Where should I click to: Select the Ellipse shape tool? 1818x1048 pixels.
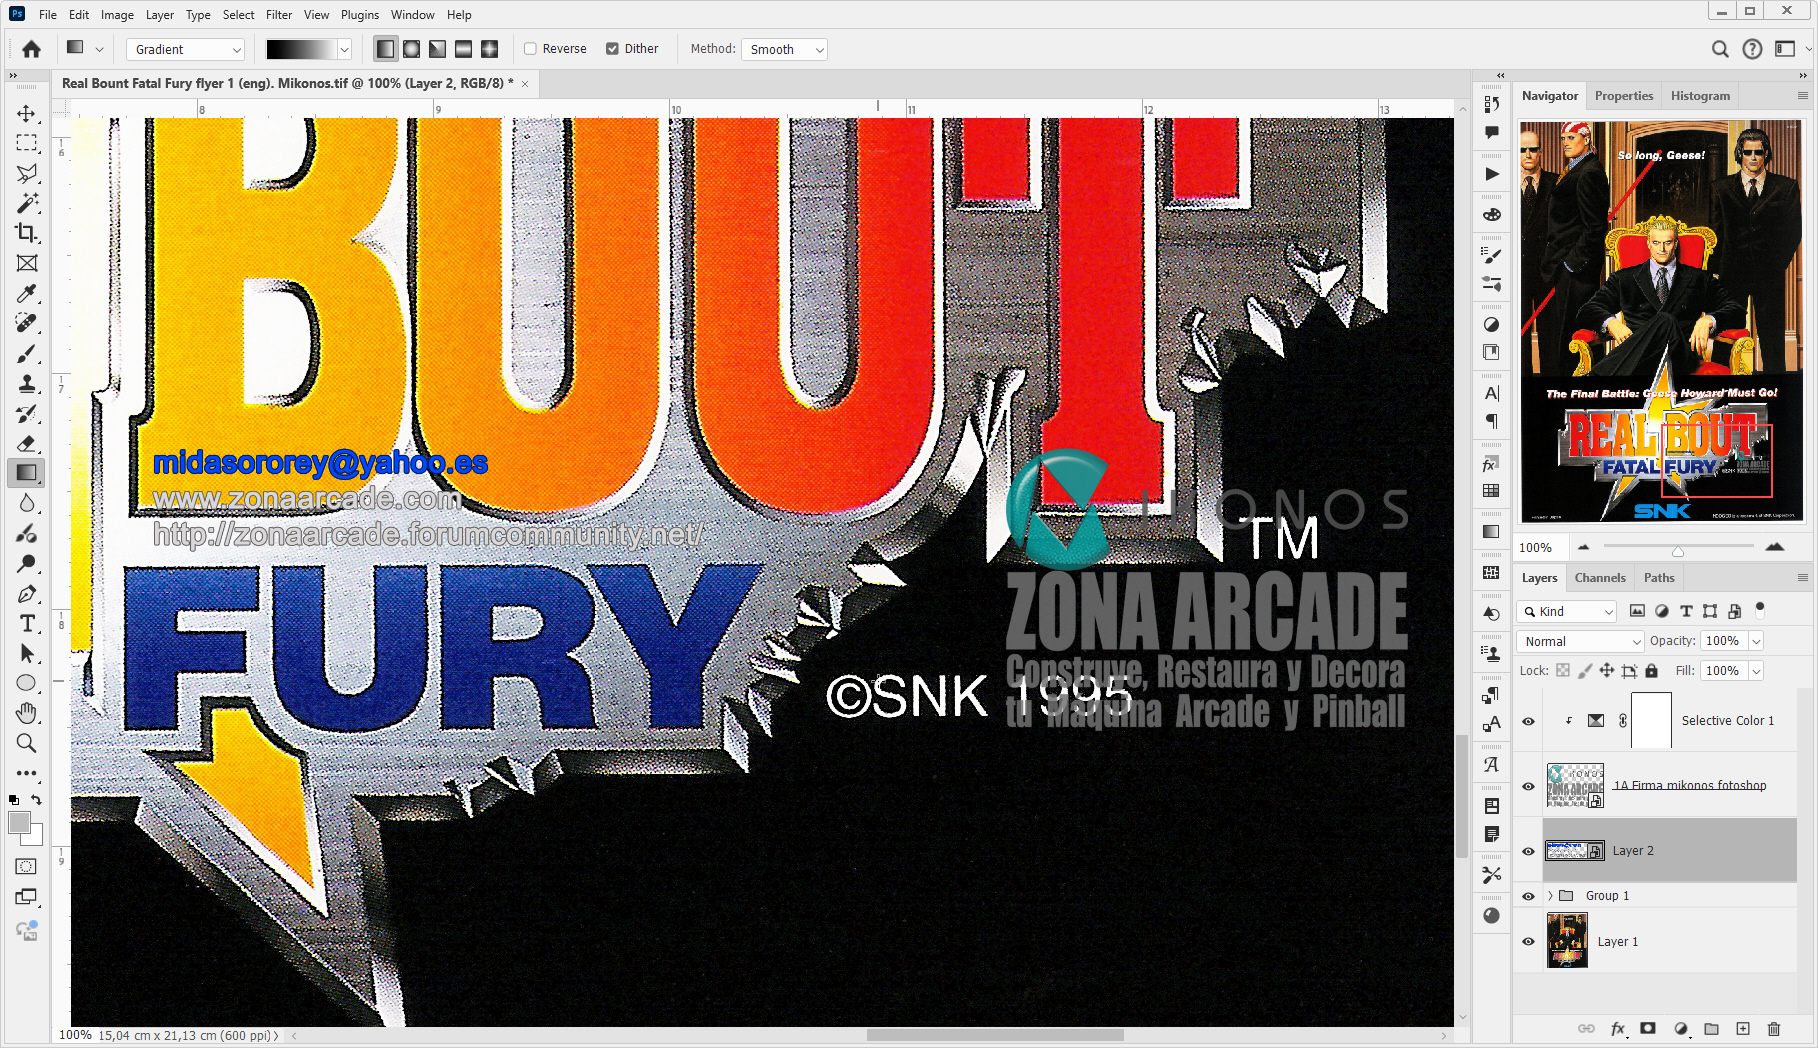(x=27, y=683)
